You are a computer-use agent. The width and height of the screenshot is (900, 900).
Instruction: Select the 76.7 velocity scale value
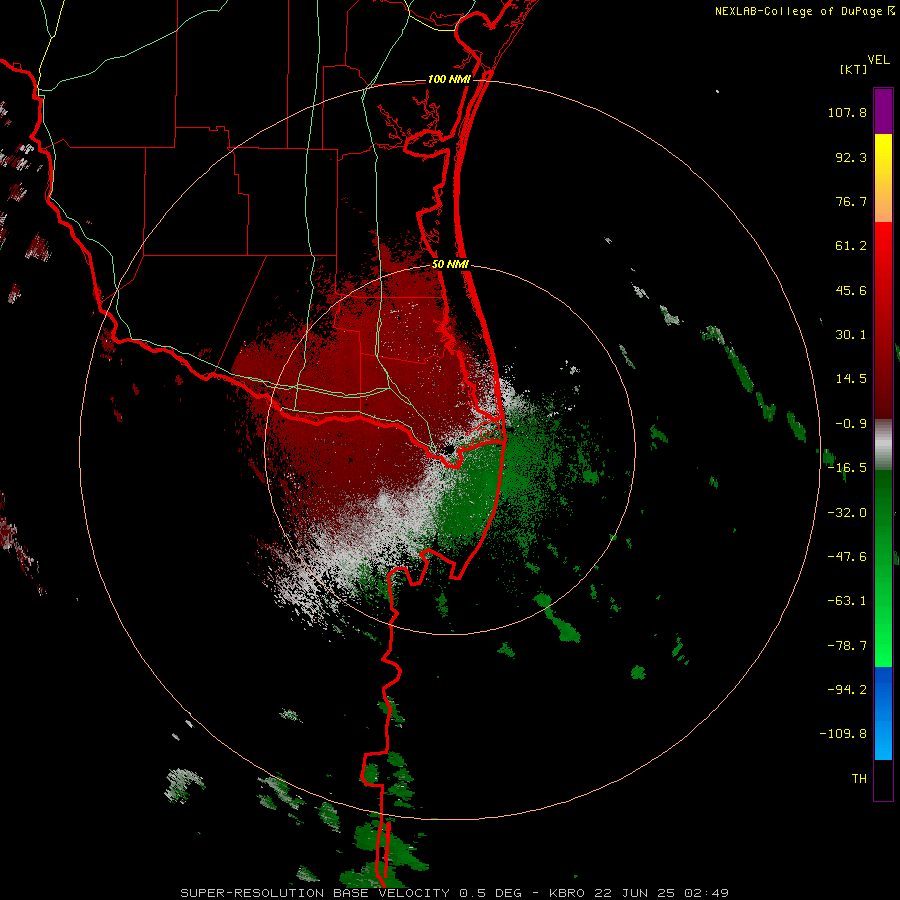(851, 201)
